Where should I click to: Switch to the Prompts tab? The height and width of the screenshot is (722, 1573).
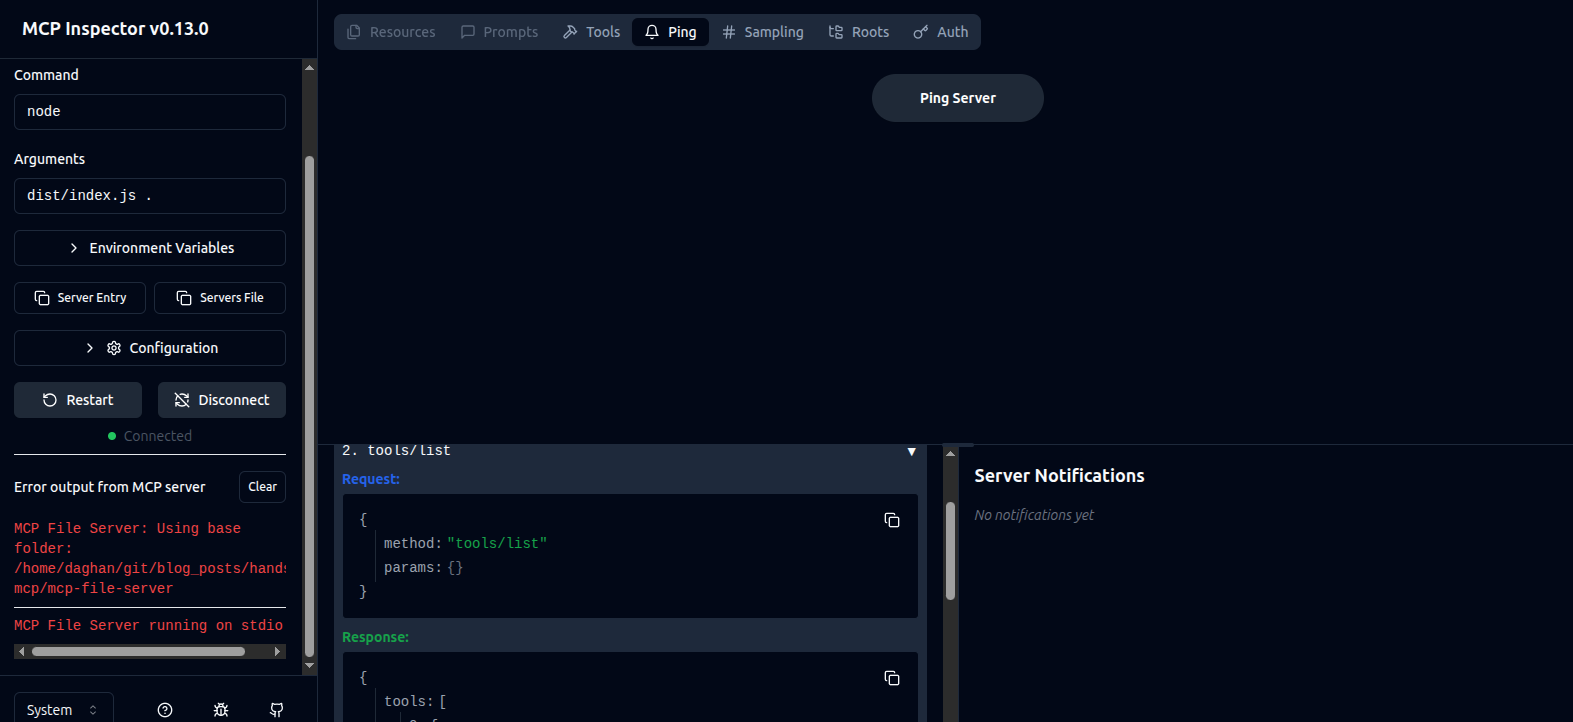coord(499,32)
